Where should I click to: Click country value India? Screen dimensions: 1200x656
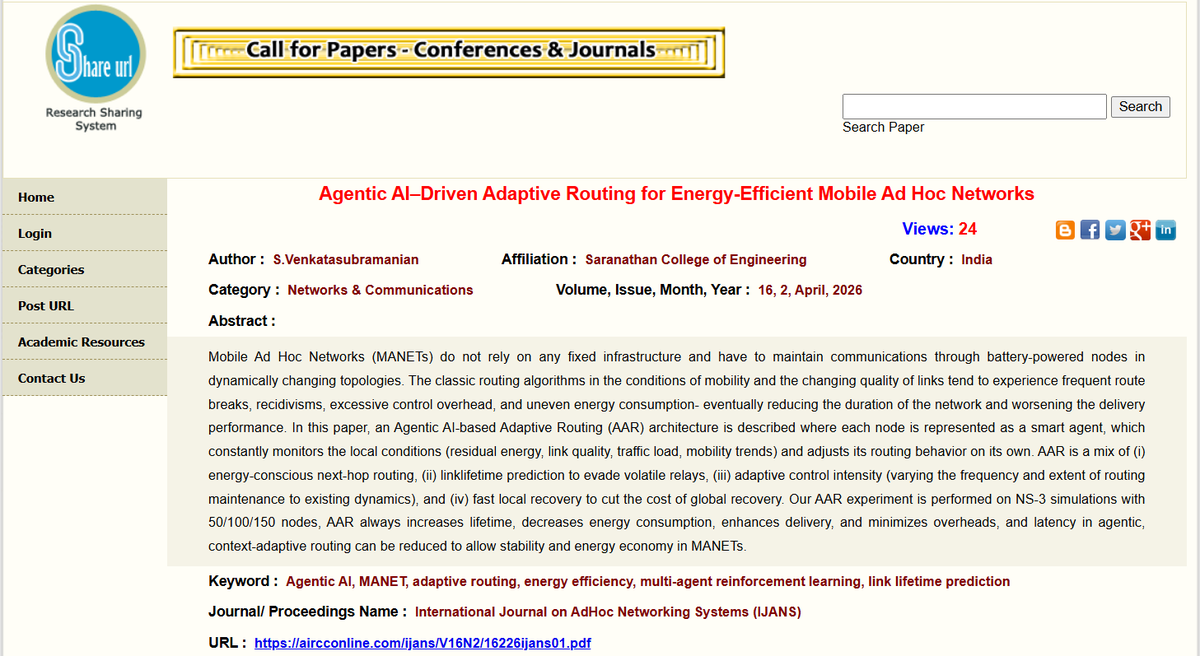(977, 259)
